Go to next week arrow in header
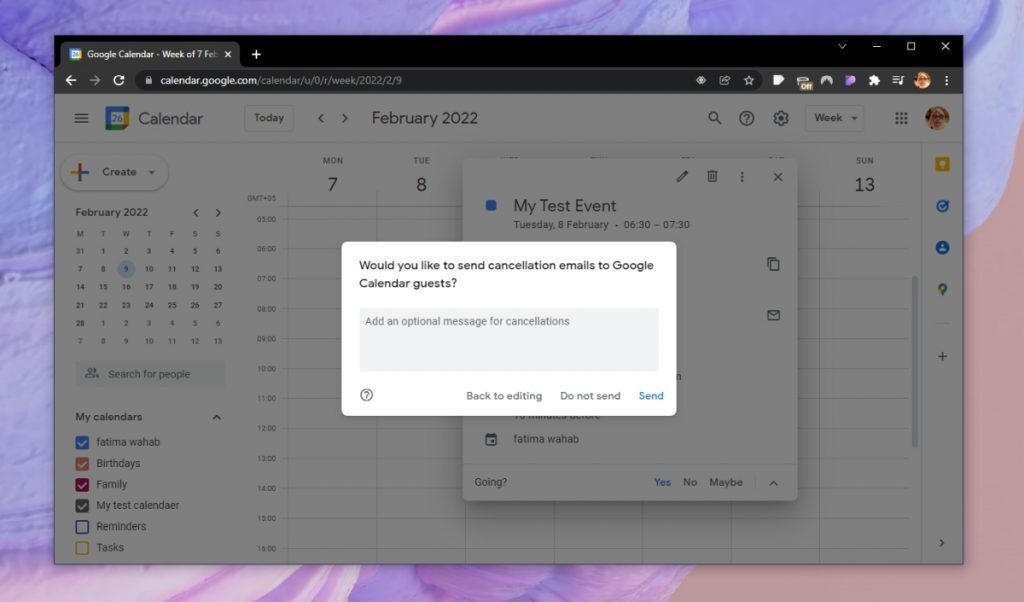The width and height of the screenshot is (1024, 602). tap(345, 118)
